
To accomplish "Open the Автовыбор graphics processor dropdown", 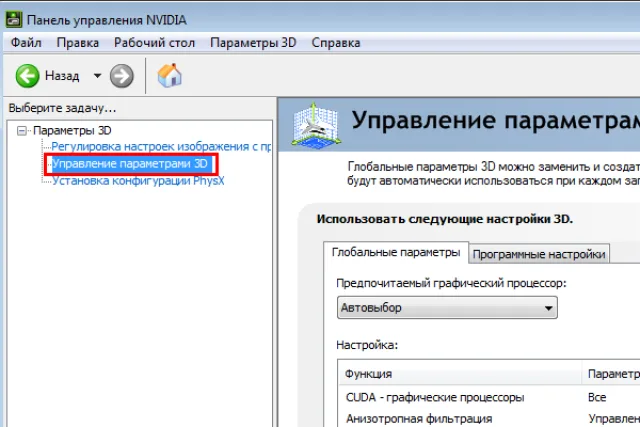I will pos(447,307).
